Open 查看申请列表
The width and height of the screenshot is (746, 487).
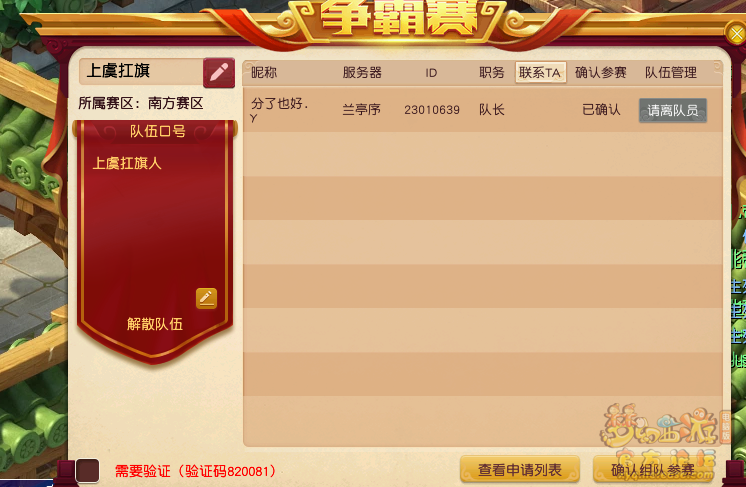pyautogui.click(x=520, y=470)
